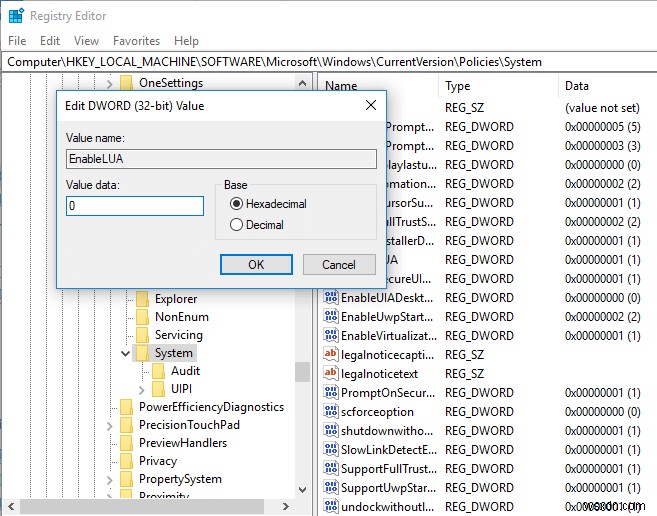Click the PropertySystem folder icon
Viewport: 657px width, 516px height.
tap(127, 479)
